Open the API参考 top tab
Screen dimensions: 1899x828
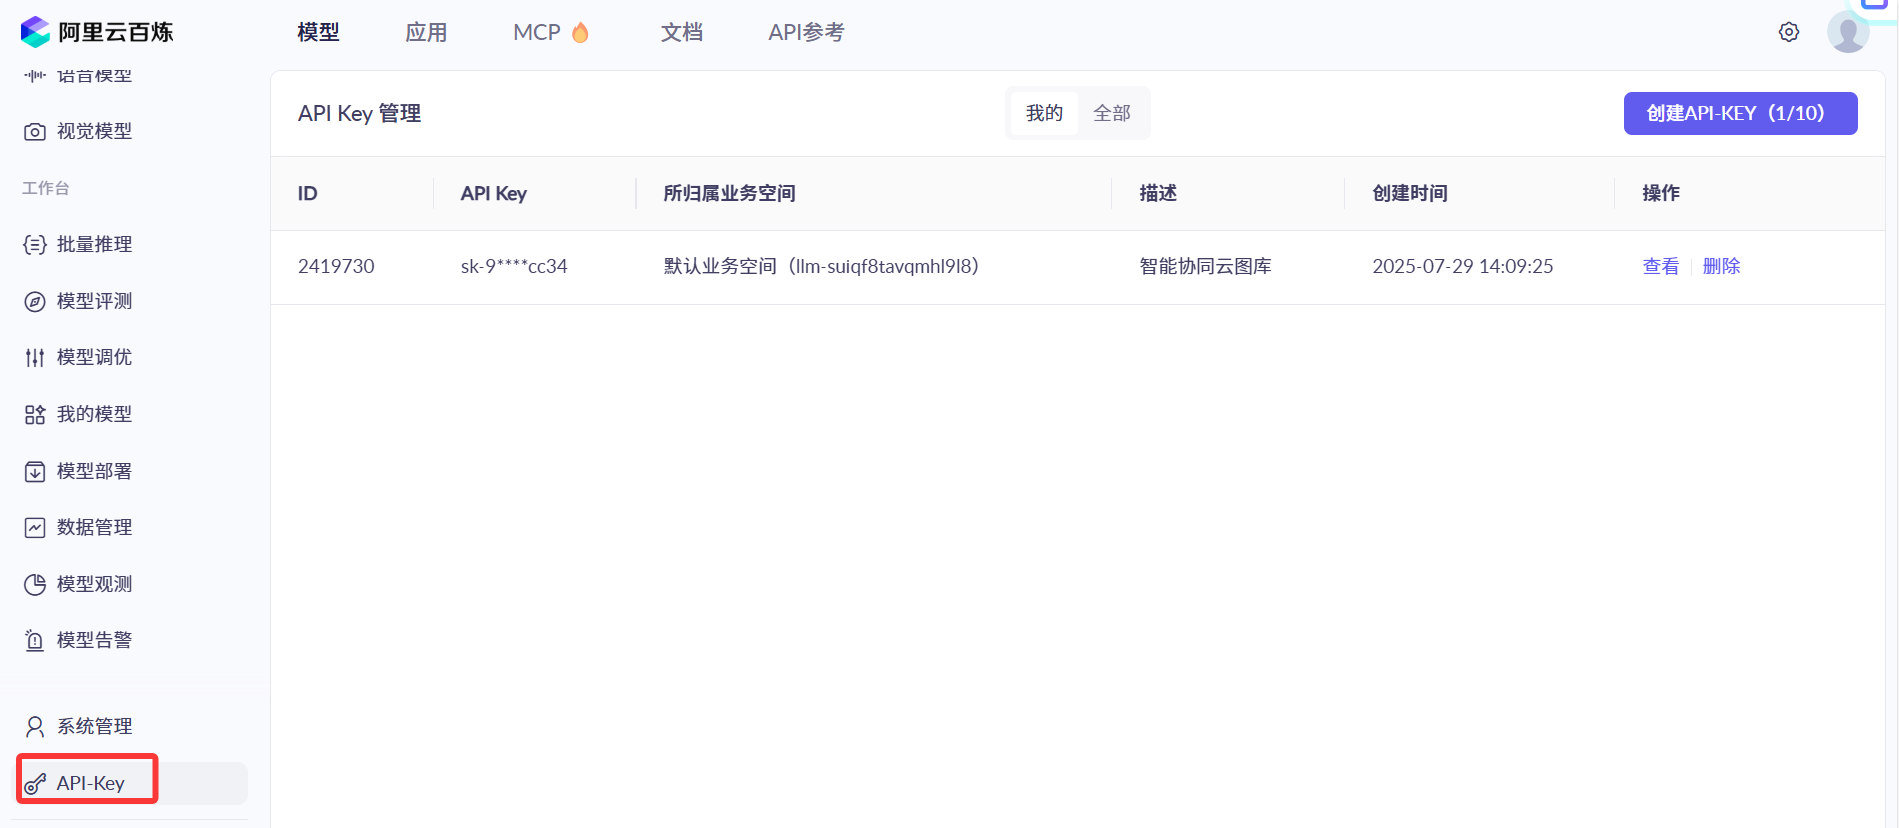tap(806, 32)
